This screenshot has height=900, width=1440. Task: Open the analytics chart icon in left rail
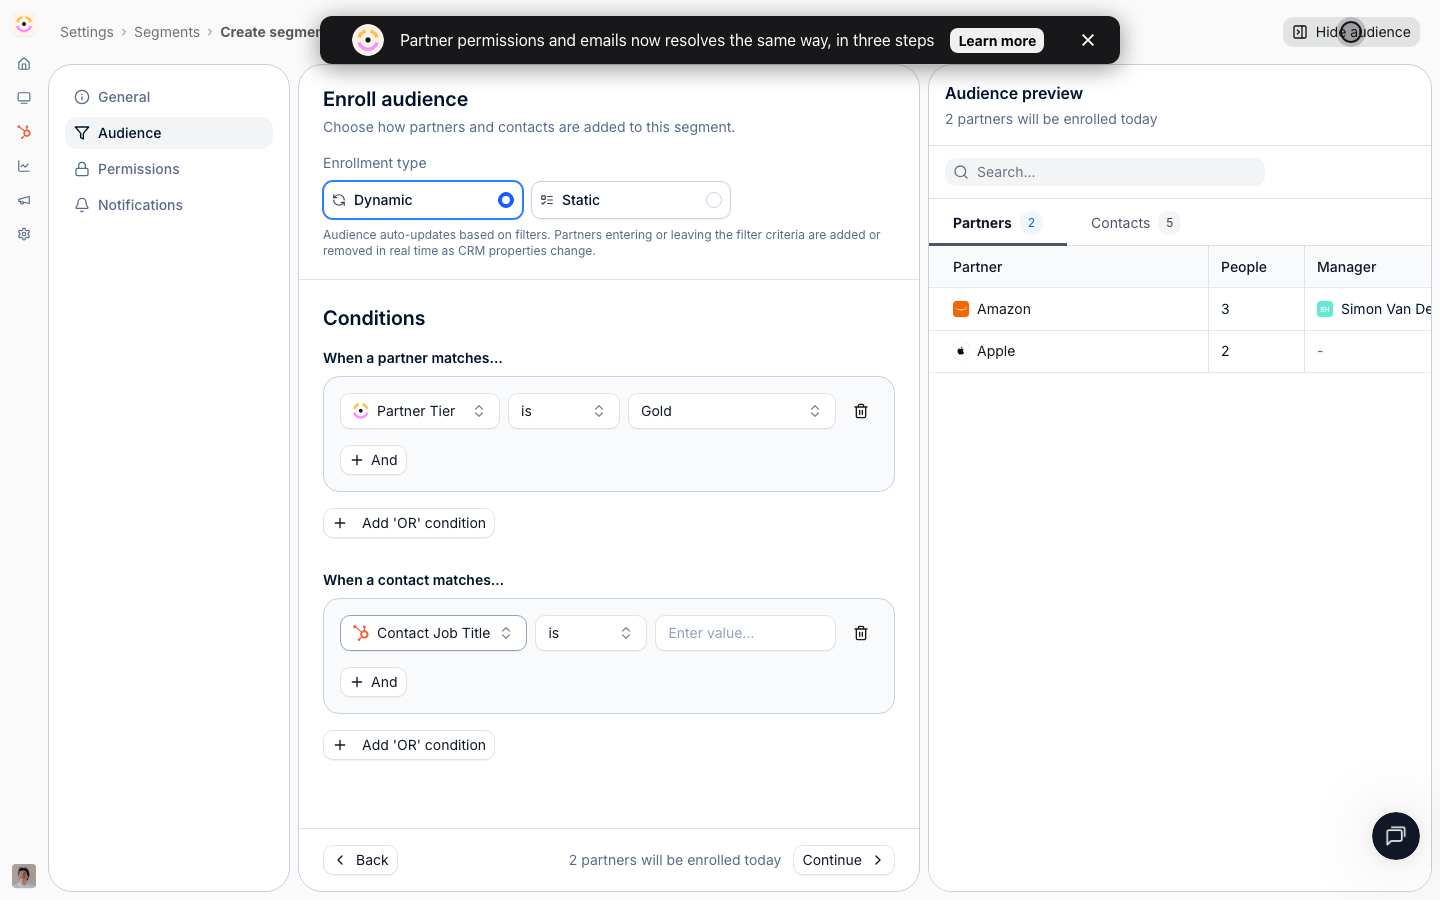click(x=24, y=166)
